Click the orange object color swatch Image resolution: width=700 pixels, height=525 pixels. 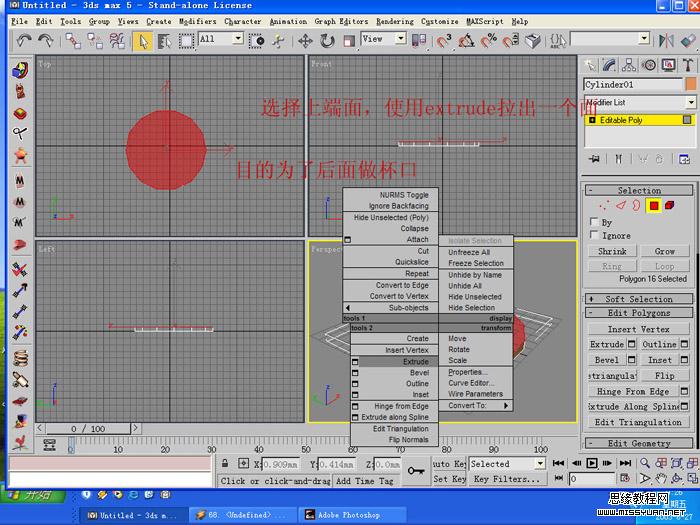691,84
